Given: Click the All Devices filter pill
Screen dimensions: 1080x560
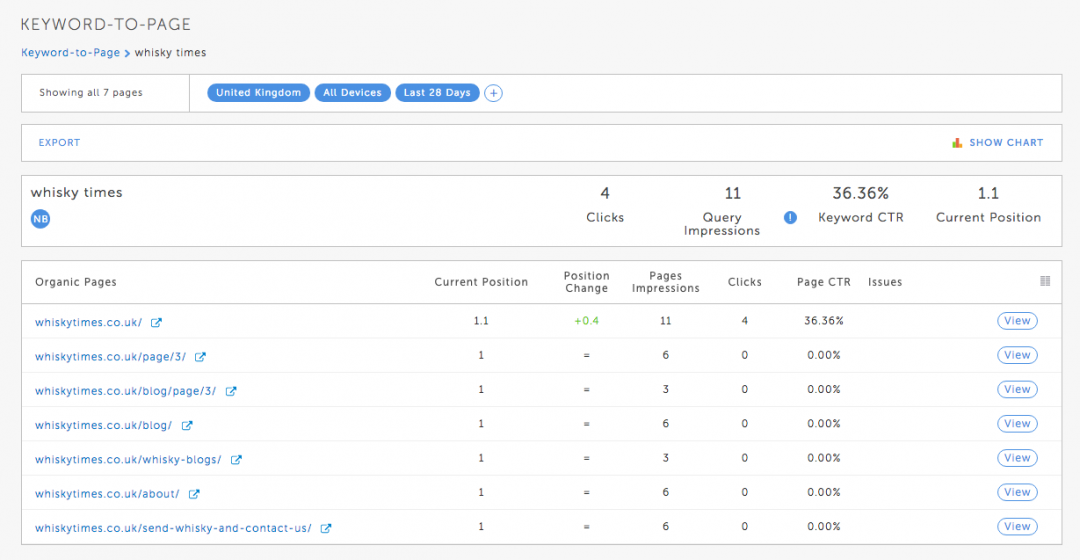Looking at the screenshot, I should tap(353, 93).
